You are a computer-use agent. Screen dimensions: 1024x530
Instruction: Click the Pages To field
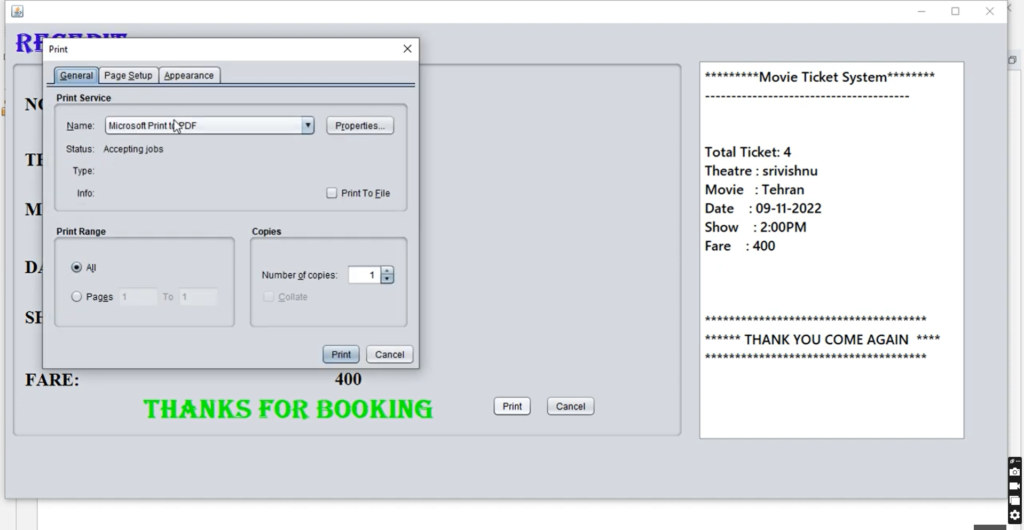198,297
